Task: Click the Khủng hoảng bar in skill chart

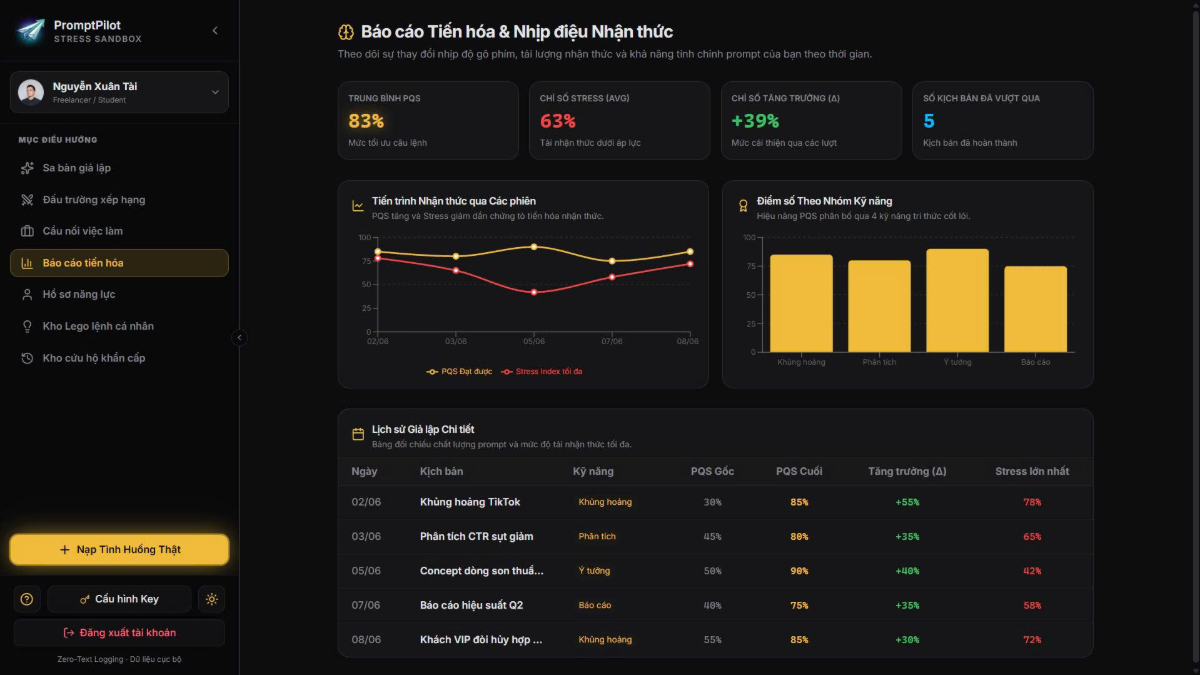Action: pos(801,304)
